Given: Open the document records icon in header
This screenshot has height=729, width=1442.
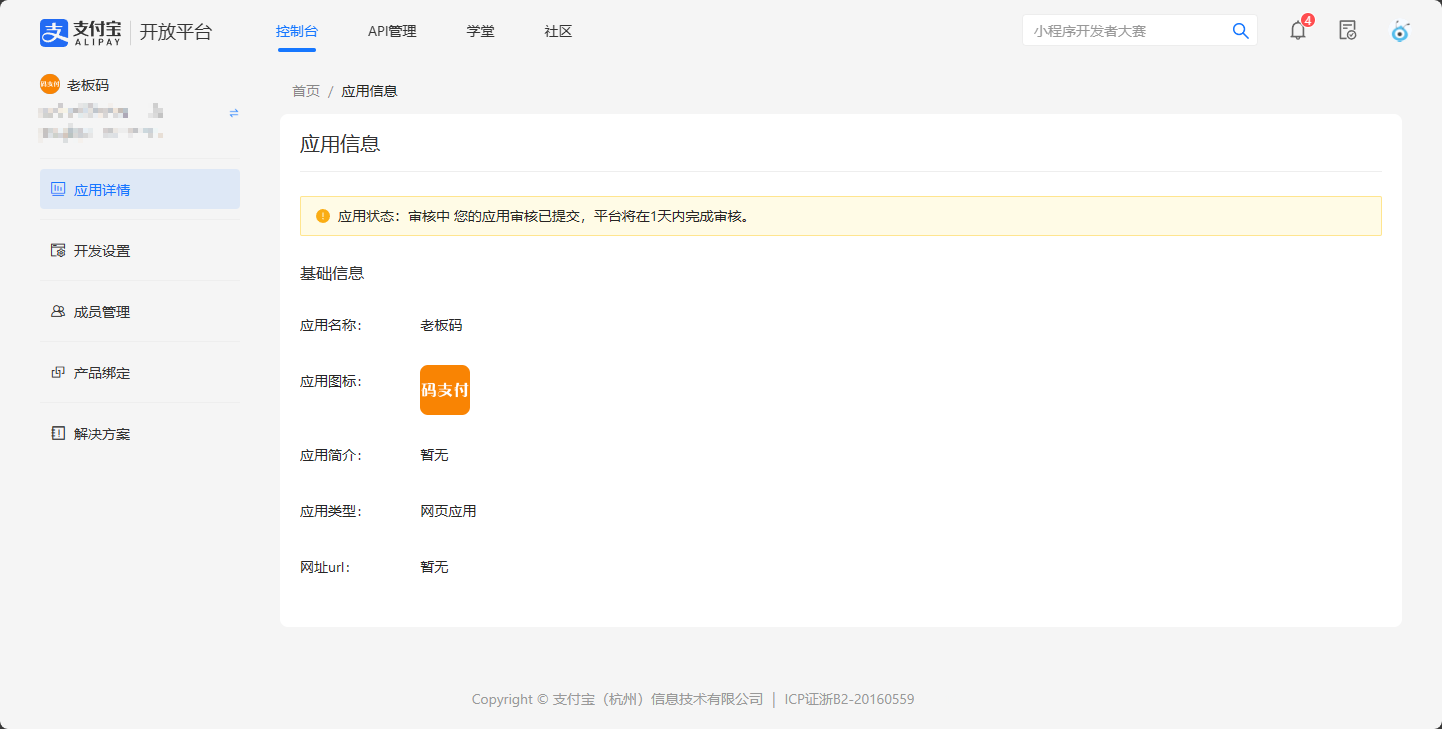Looking at the screenshot, I should [x=1348, y=31].
